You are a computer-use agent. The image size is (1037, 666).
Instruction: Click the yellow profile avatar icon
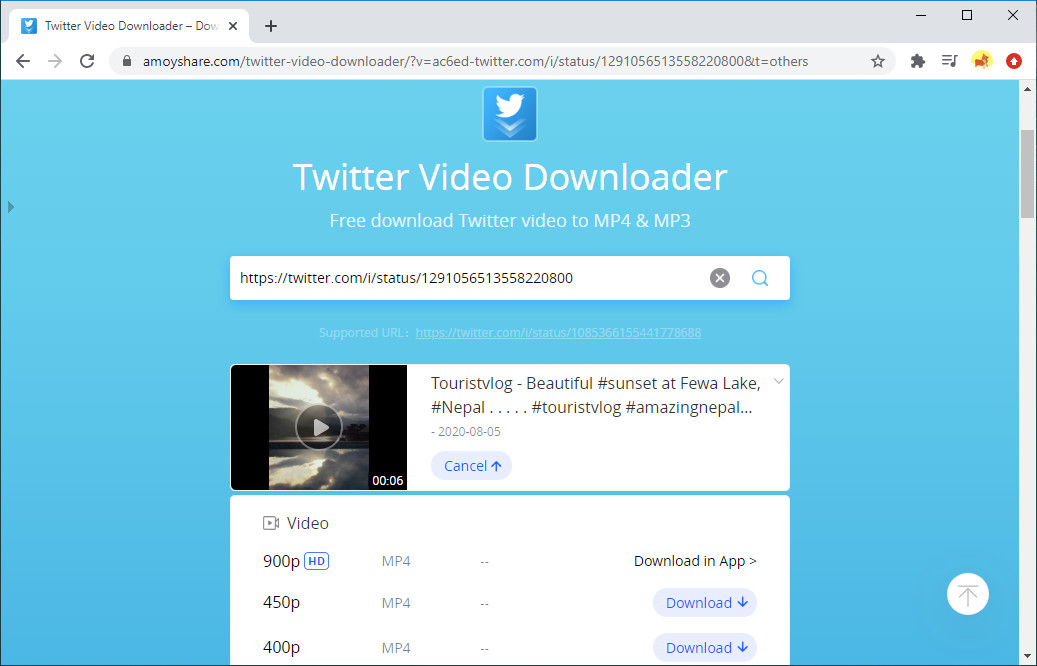coord(982,62)
